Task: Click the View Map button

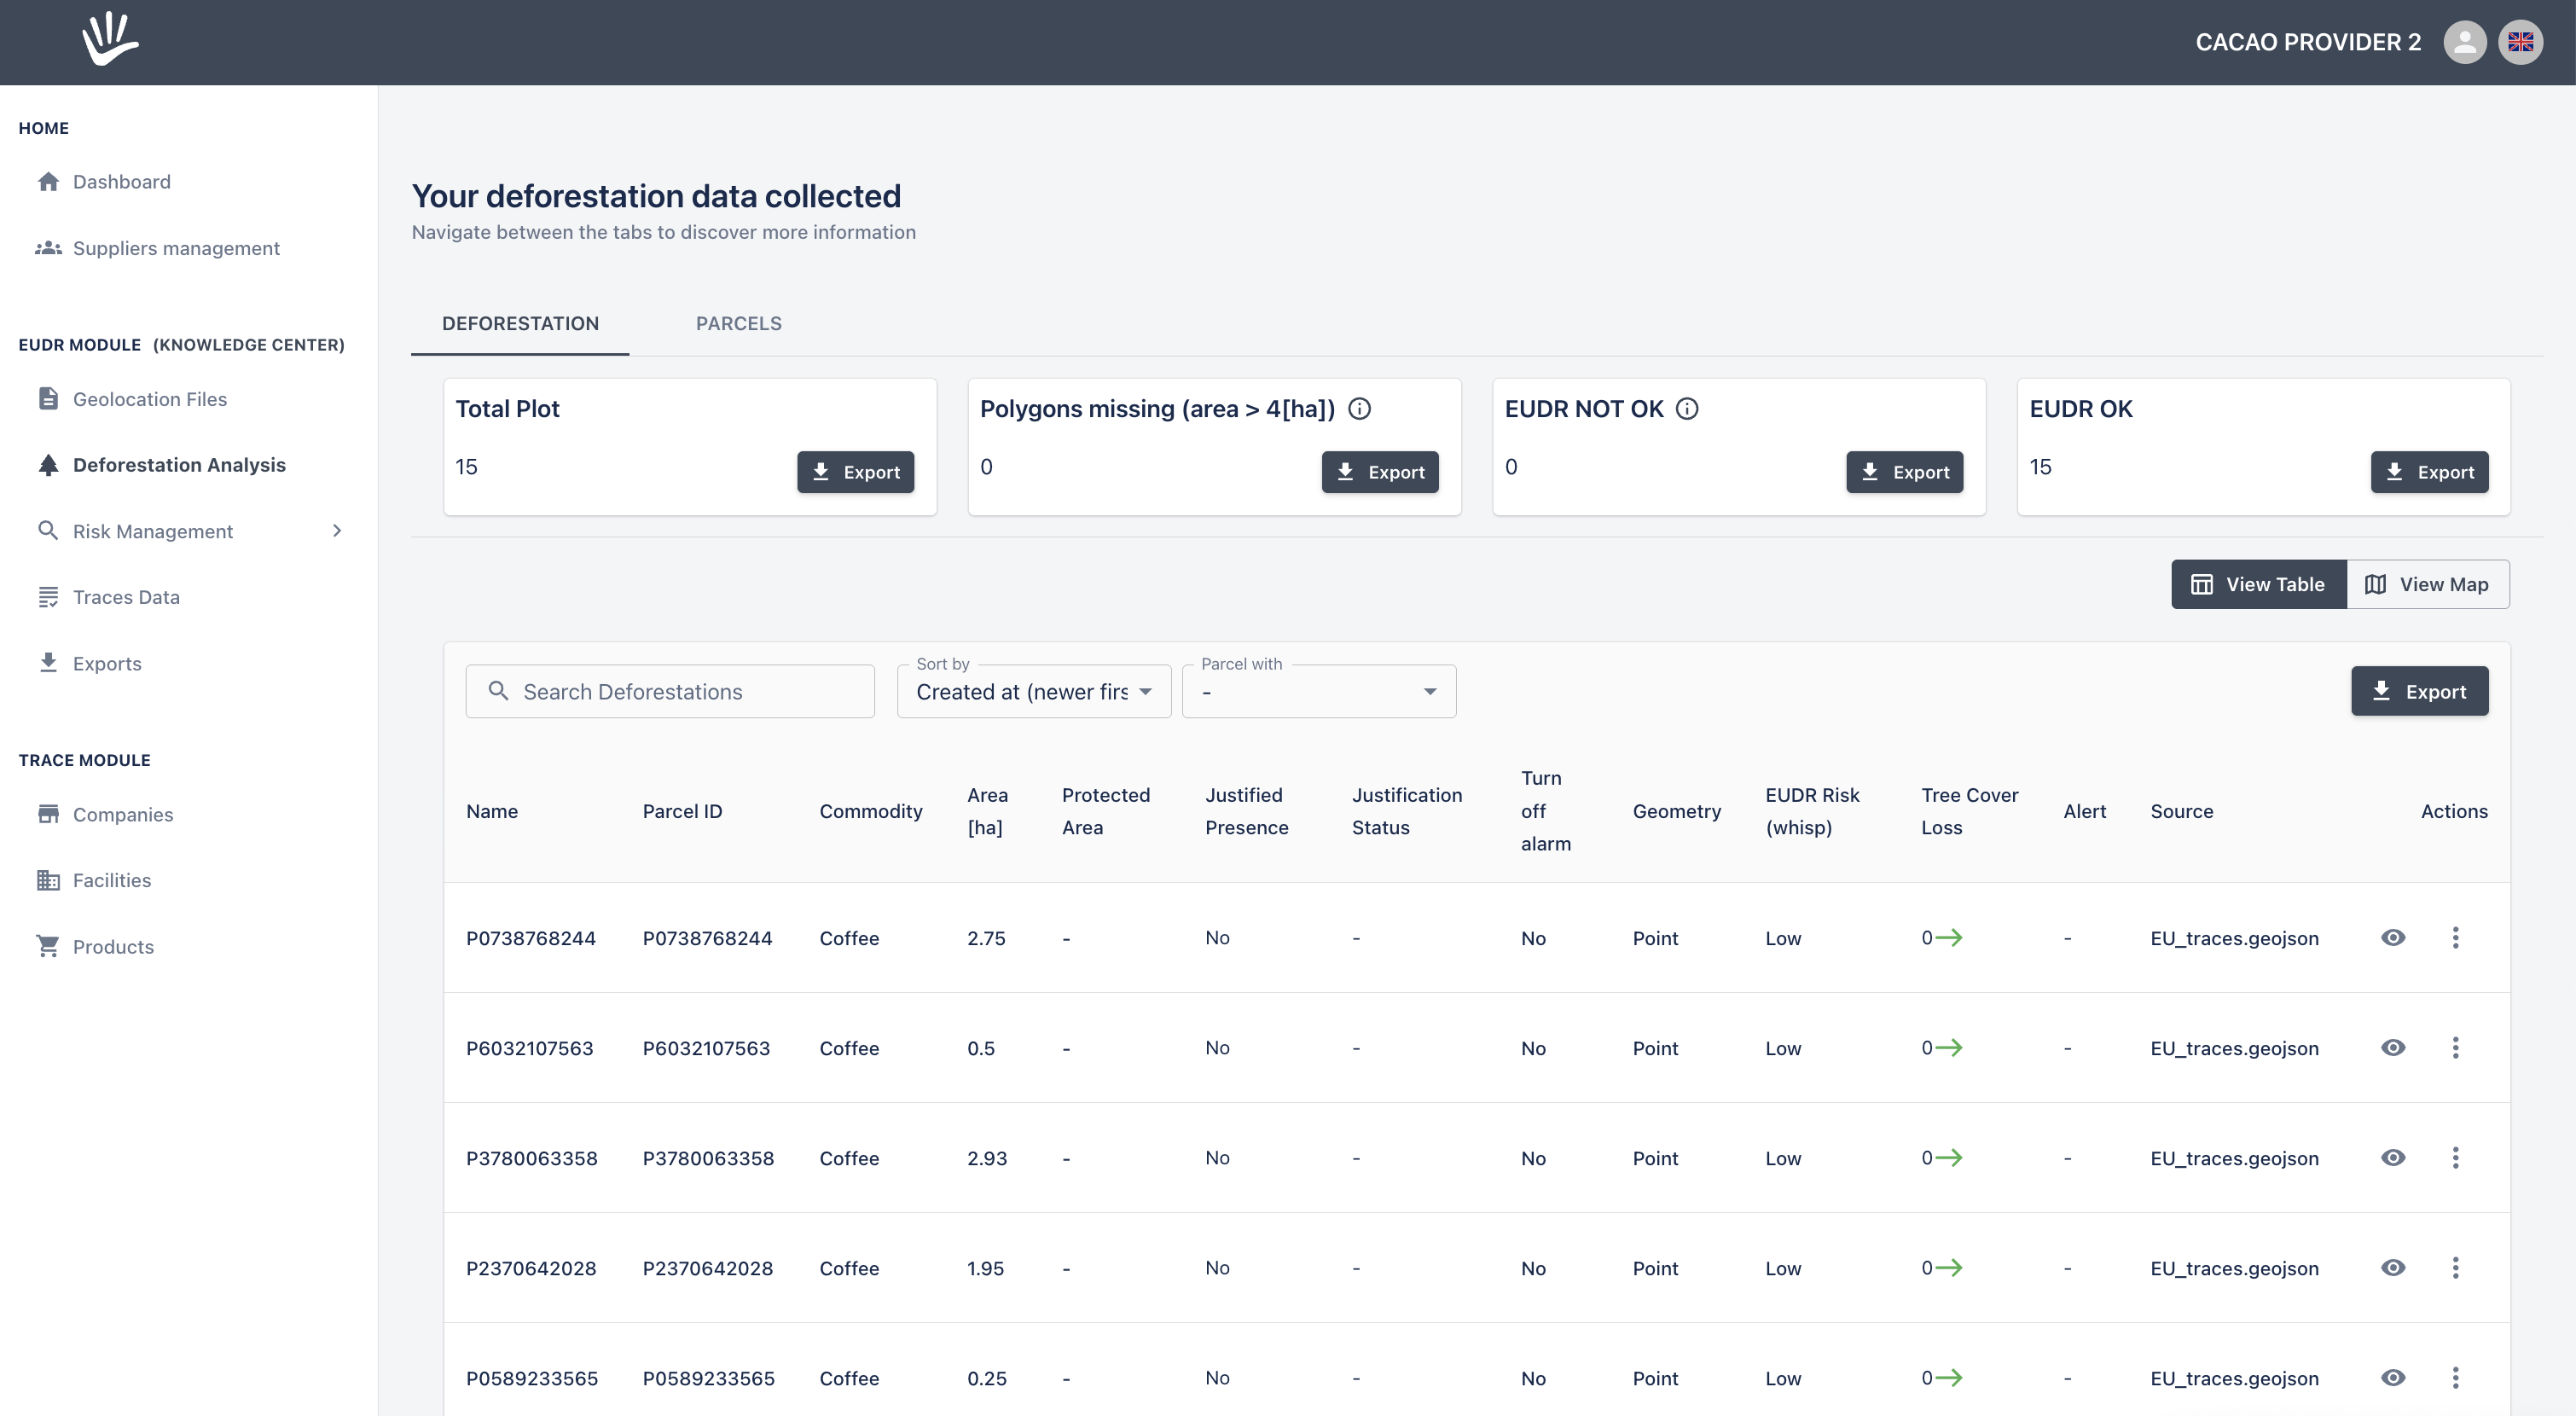Action: tap(2429, 583)
